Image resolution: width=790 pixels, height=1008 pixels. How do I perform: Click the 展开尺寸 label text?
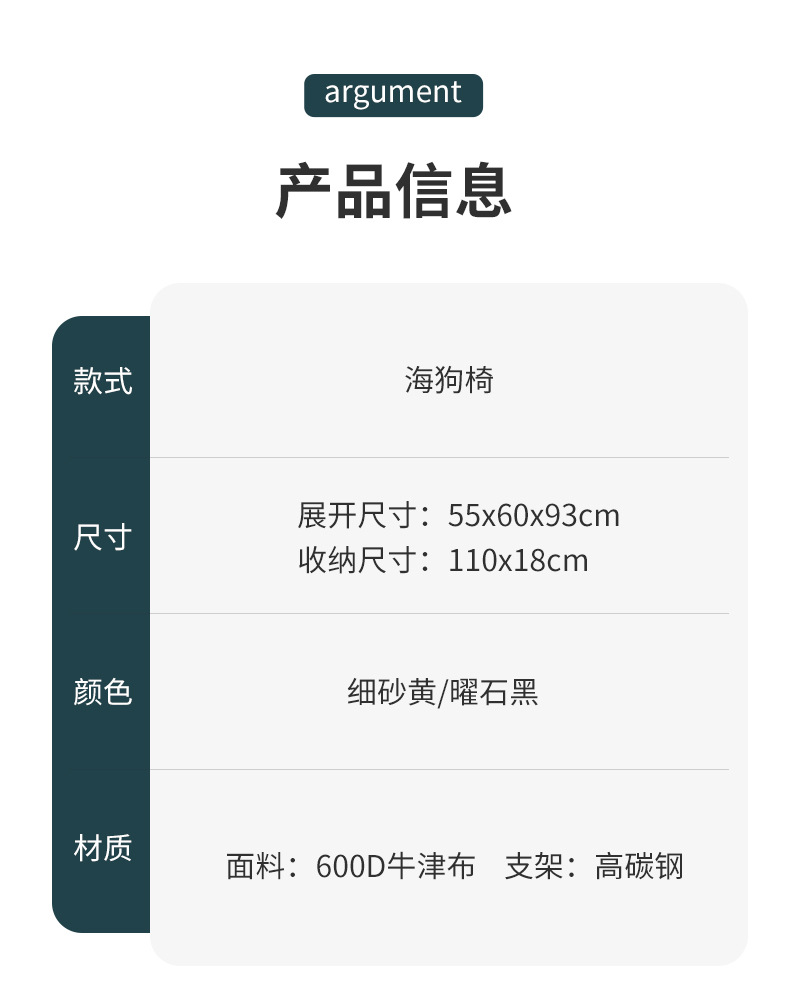click(357, 516)
